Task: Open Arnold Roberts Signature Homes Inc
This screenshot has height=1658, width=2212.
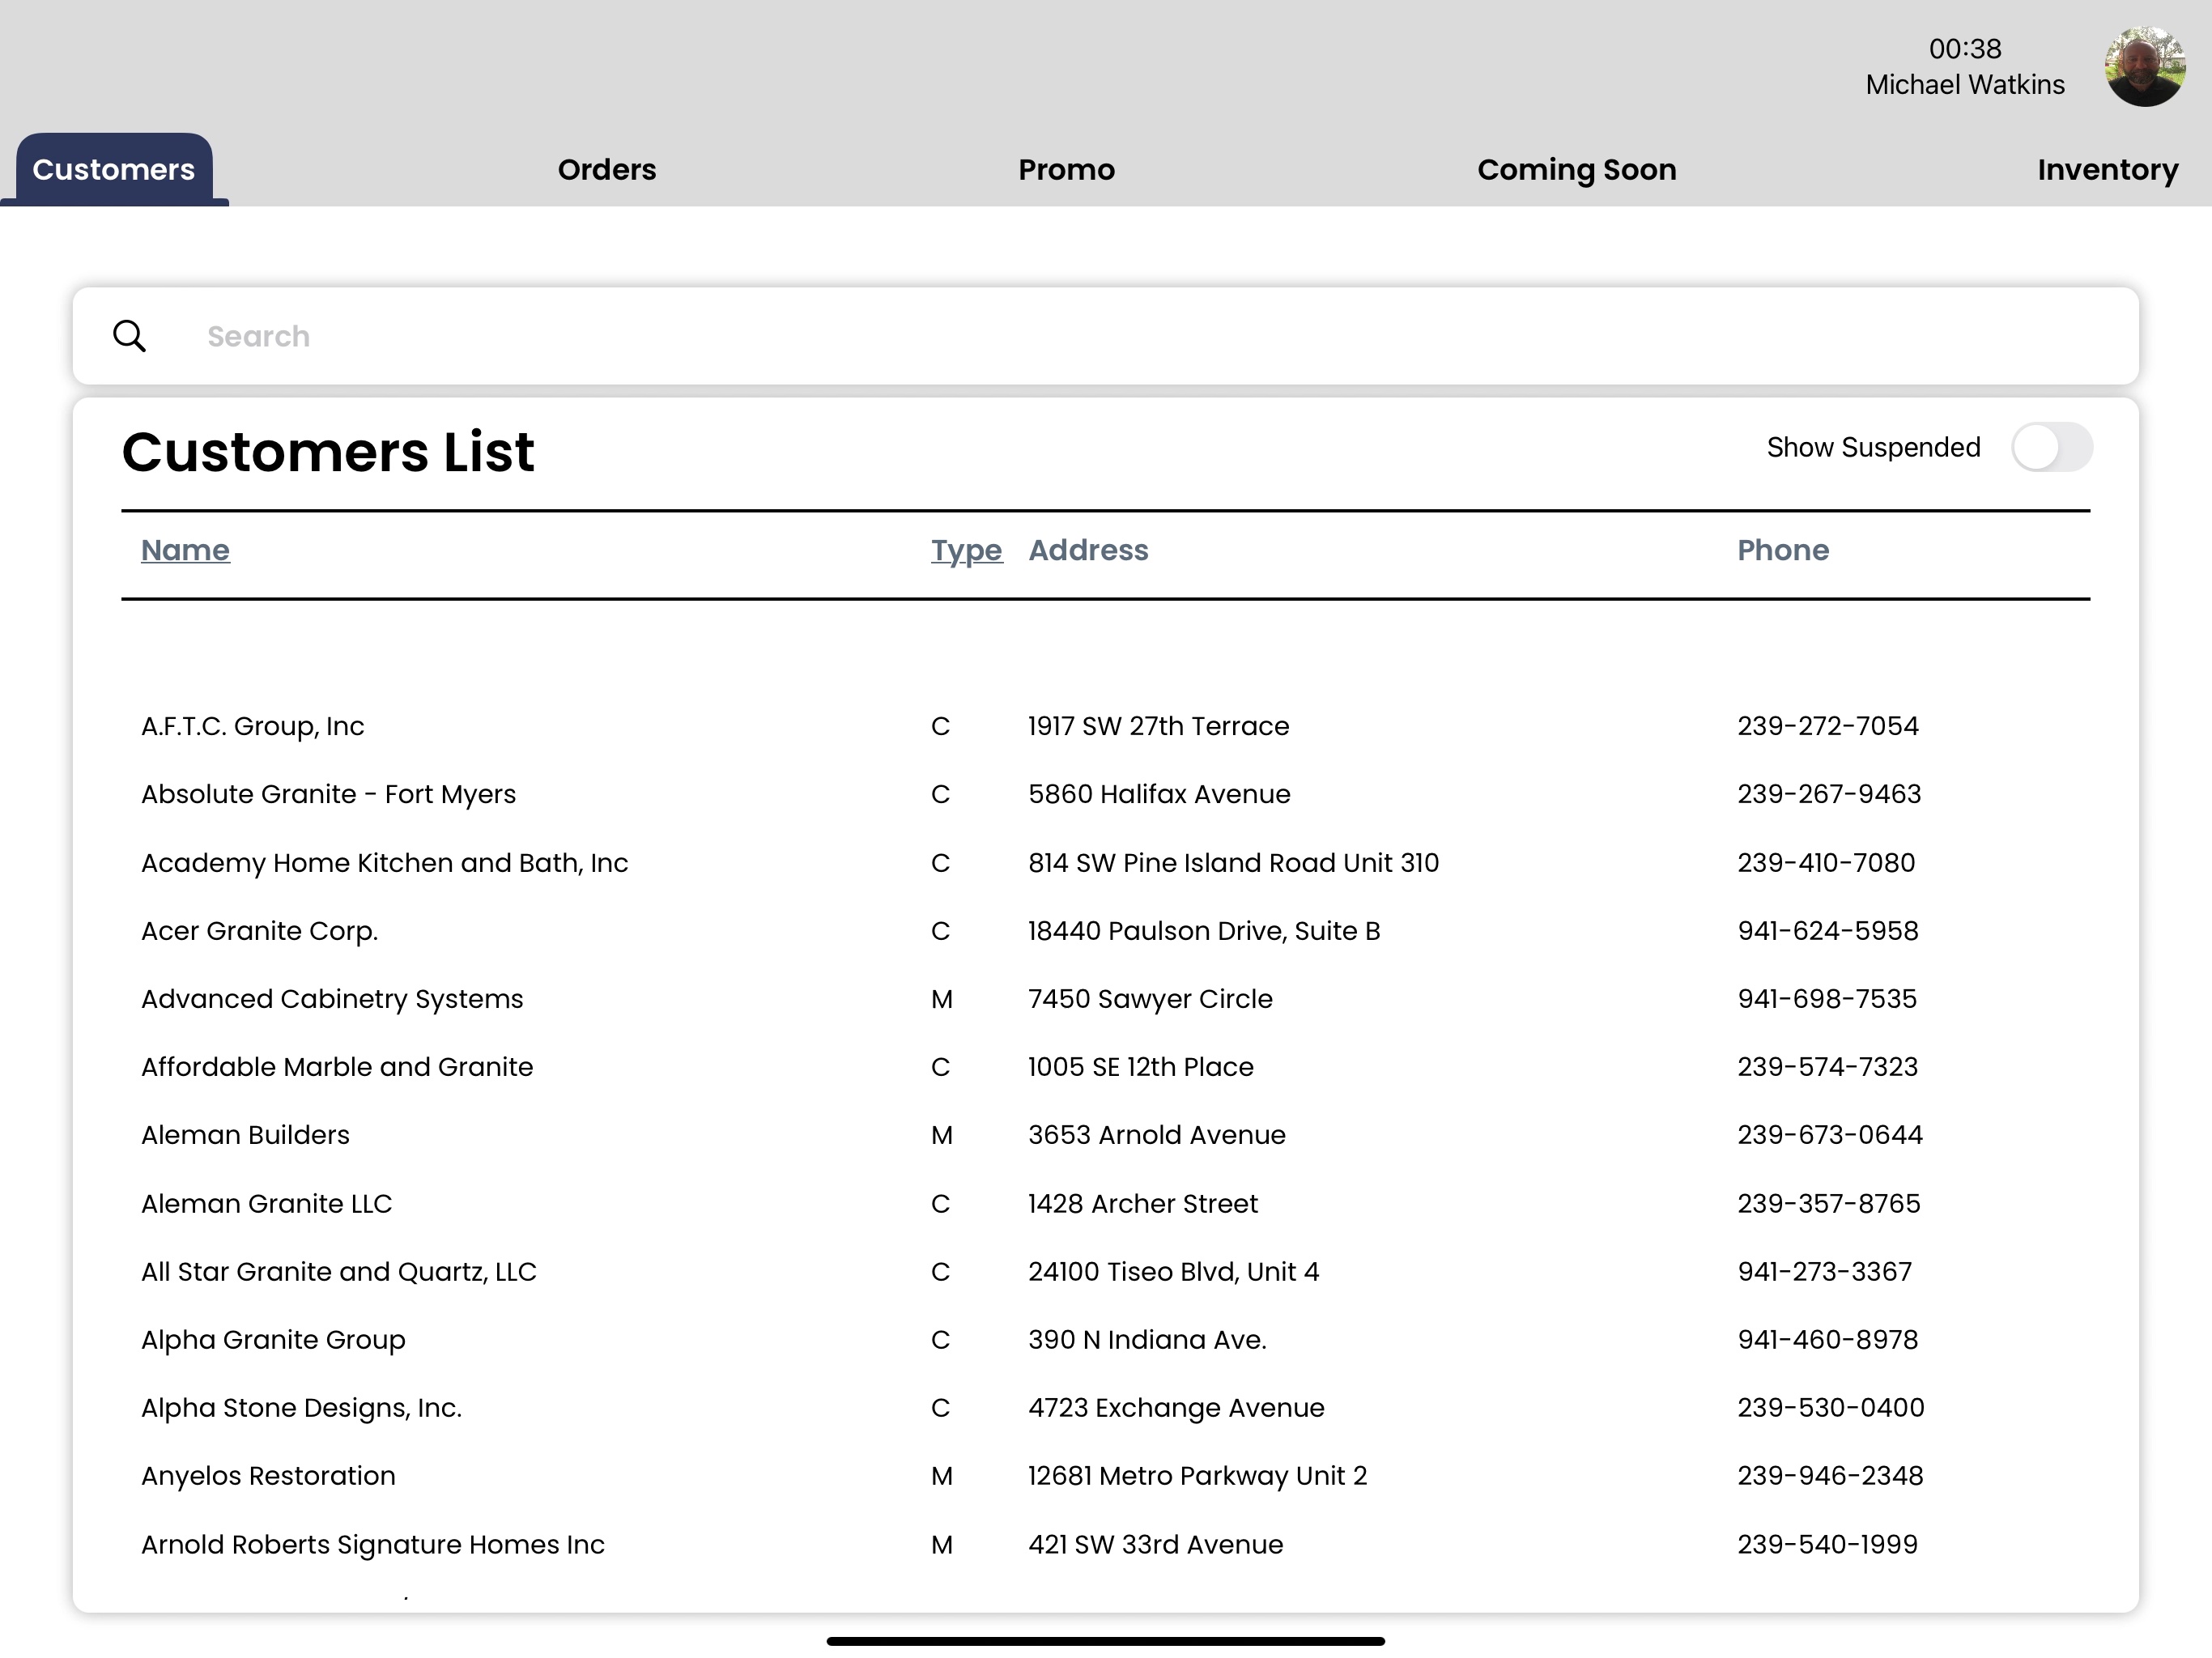Action: click(x=372, y=1545)
